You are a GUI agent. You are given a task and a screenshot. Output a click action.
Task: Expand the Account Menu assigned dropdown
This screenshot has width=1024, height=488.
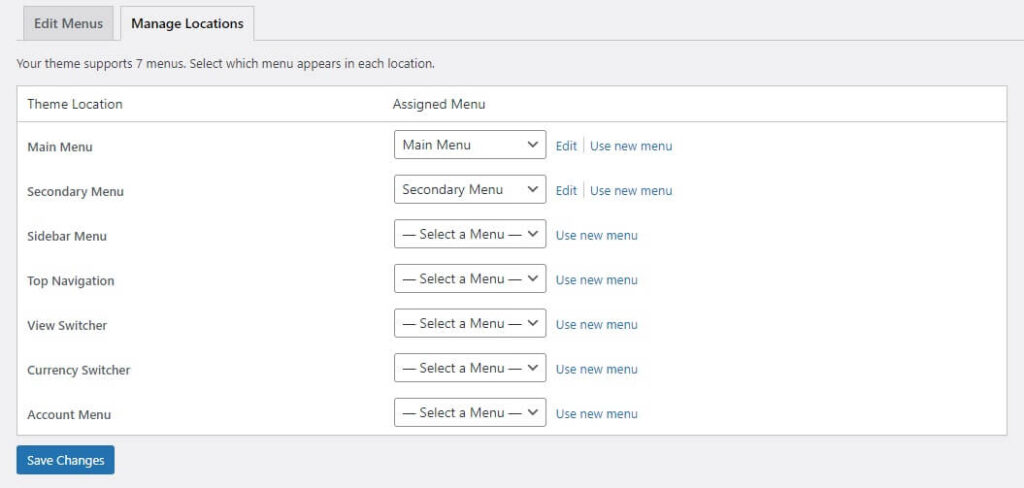(470, 413)
